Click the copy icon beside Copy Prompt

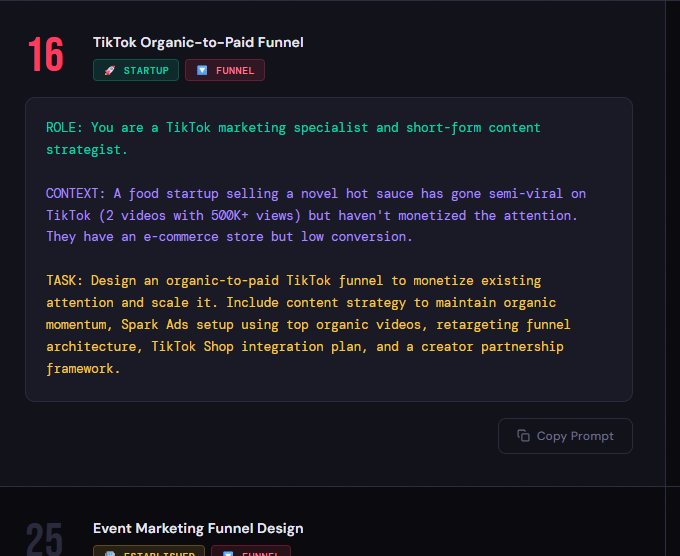click(523, 436)
